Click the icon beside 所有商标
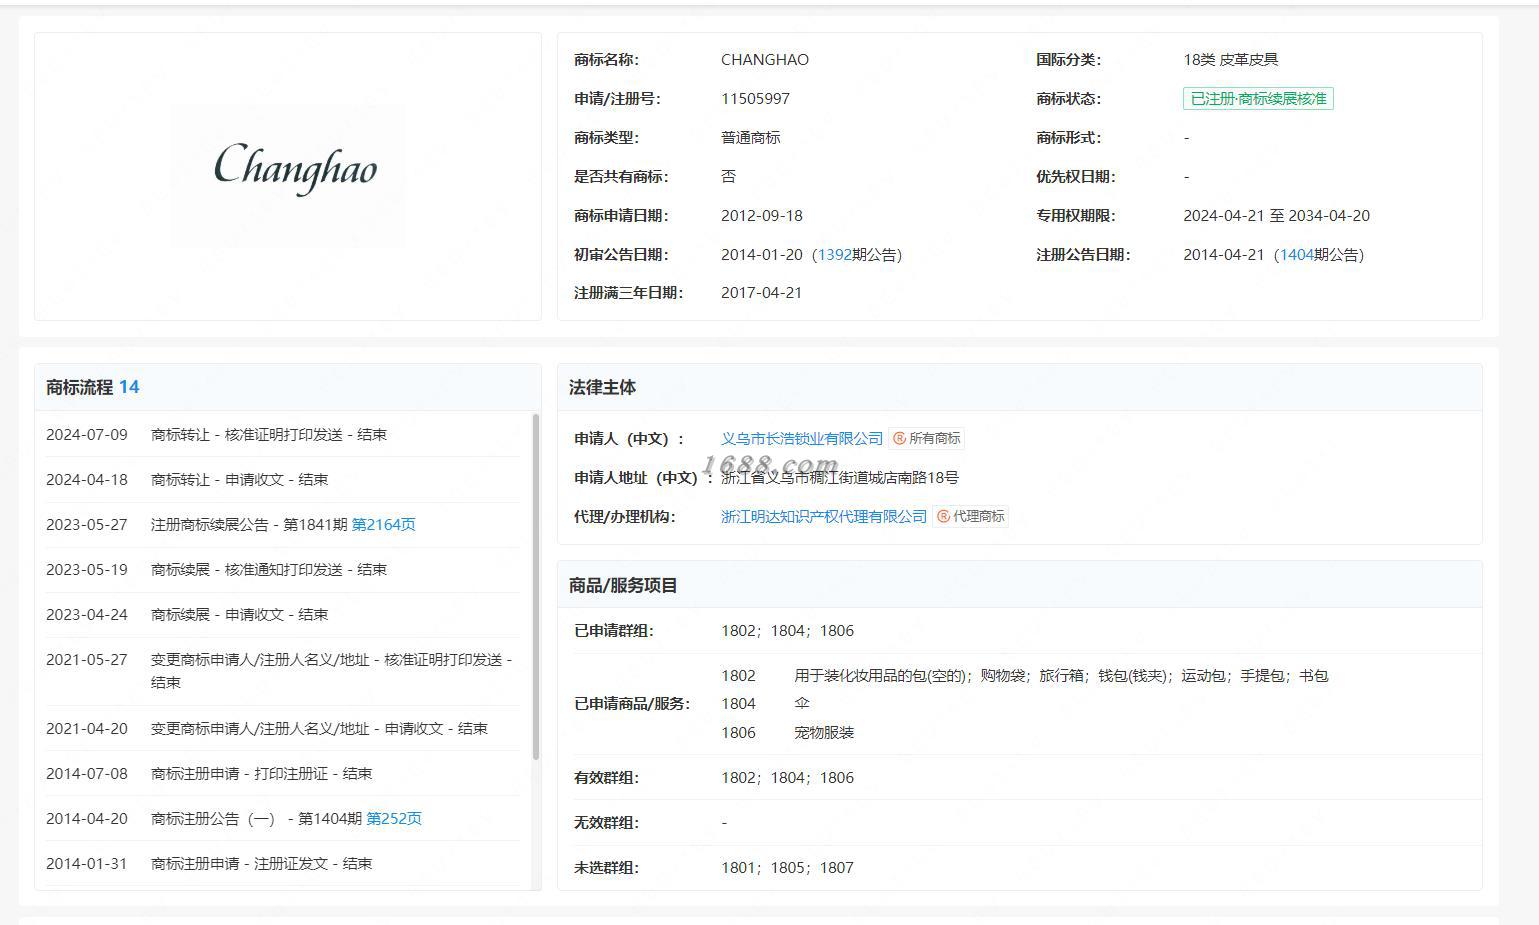 tap(899, 438)
